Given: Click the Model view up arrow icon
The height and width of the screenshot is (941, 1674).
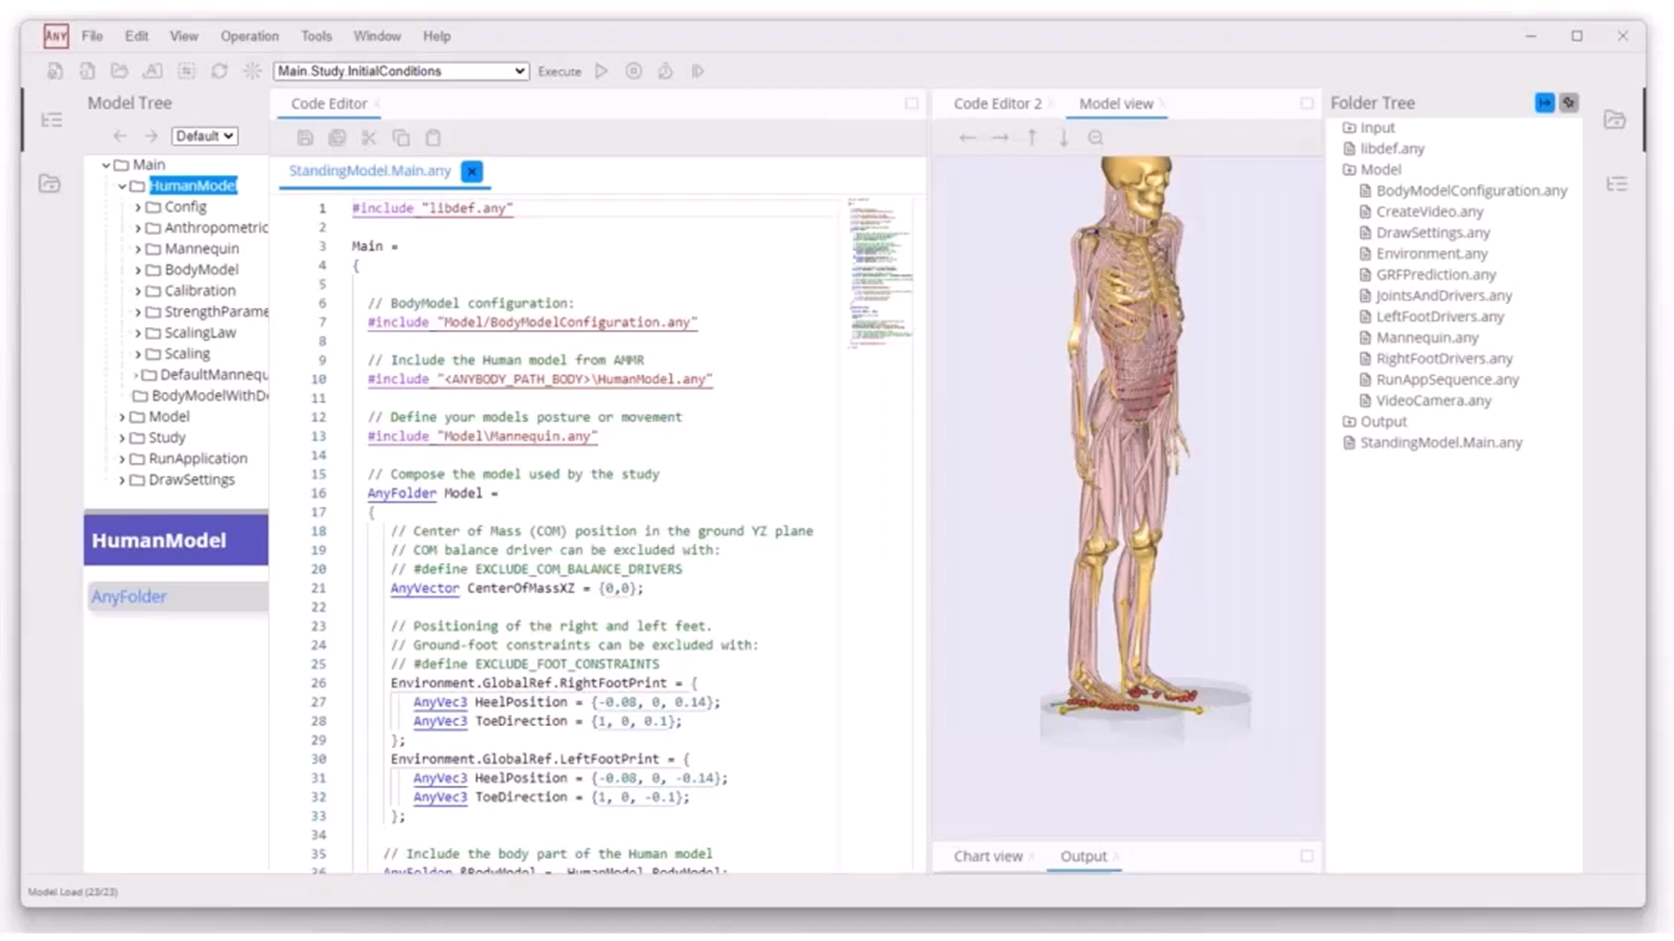Looking at the screenshot, I should [1032, 138].
